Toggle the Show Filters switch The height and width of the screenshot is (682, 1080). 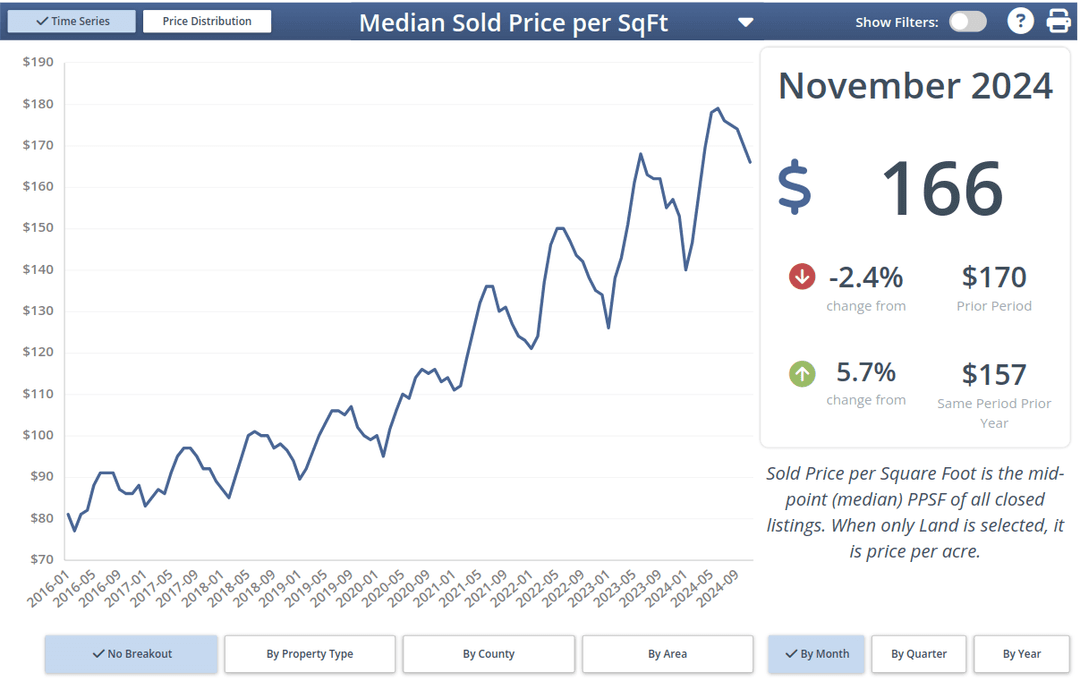pyautogui.click(x=967, y=21)
